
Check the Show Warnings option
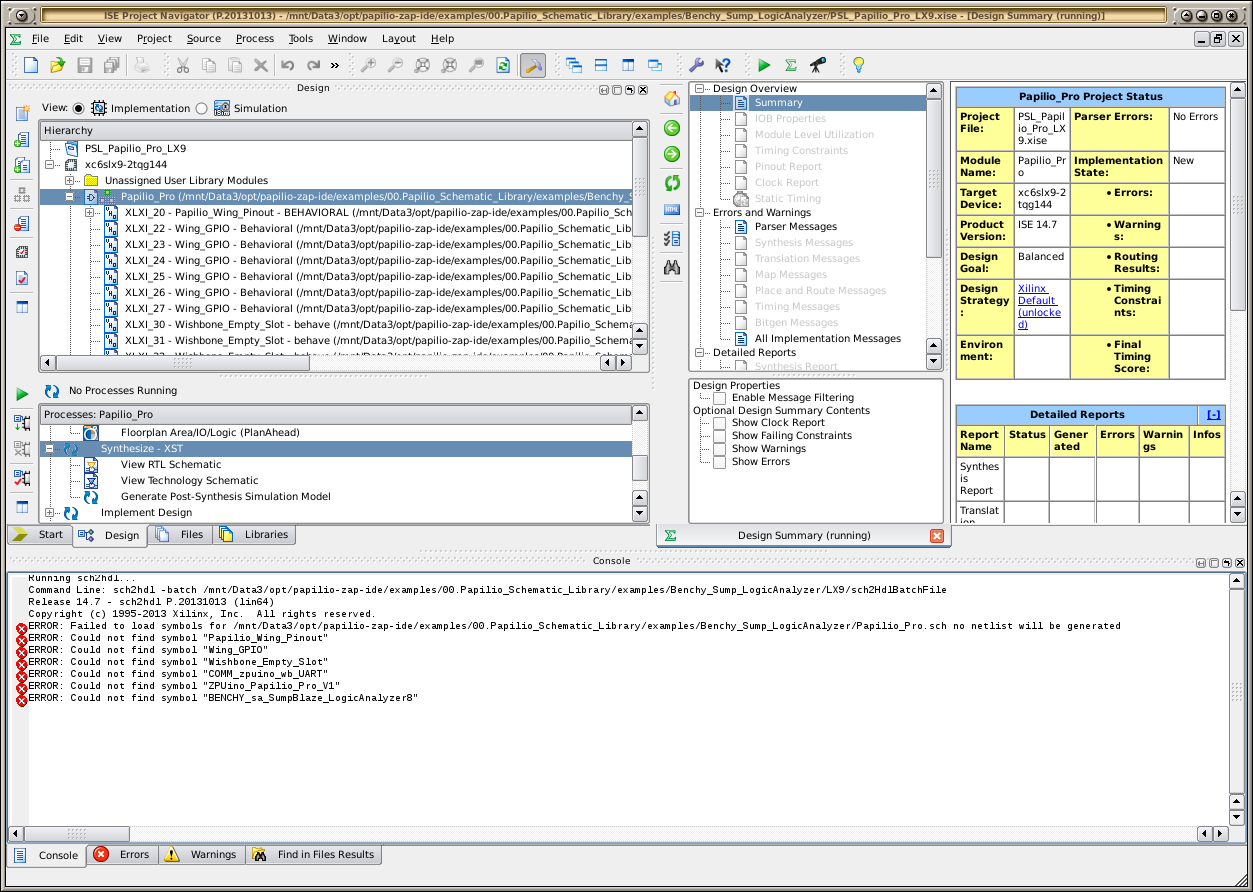(720, 449)
